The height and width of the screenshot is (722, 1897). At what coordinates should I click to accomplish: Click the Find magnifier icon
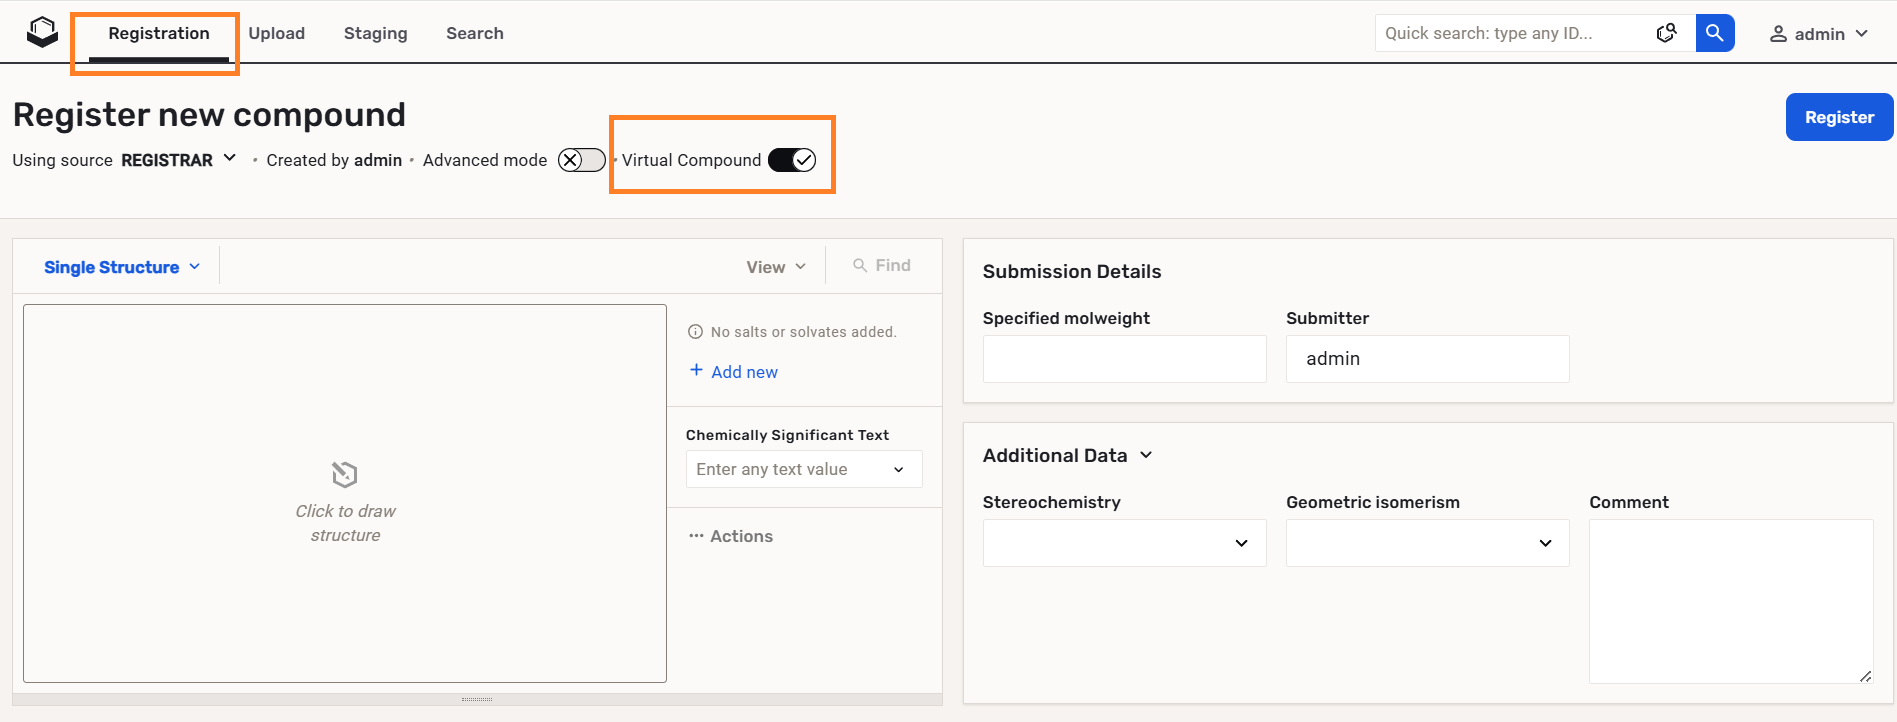coord(859,265)
